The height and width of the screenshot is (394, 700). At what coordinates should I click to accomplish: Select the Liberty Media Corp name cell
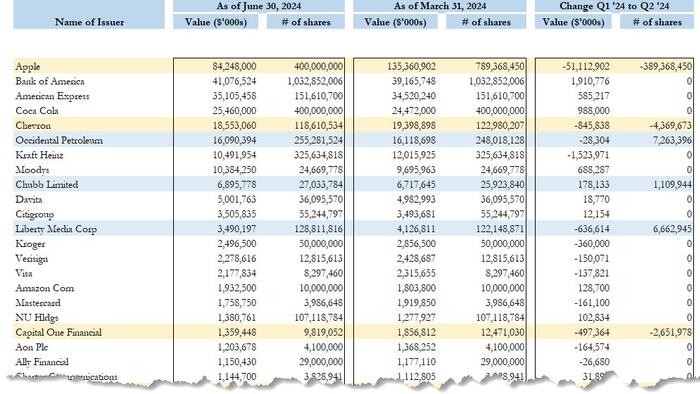56,229
